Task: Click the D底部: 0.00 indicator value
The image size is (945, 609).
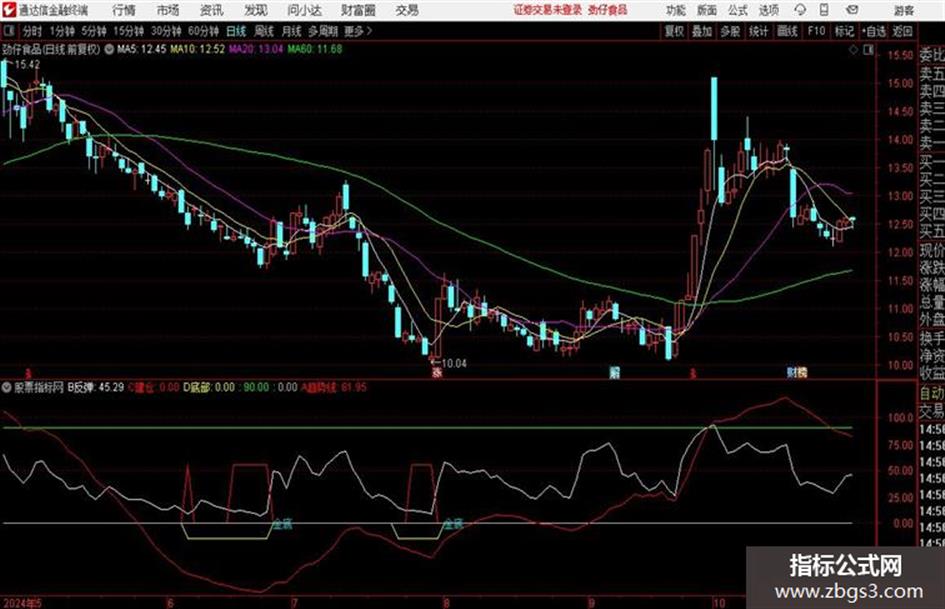Action: 209,387
